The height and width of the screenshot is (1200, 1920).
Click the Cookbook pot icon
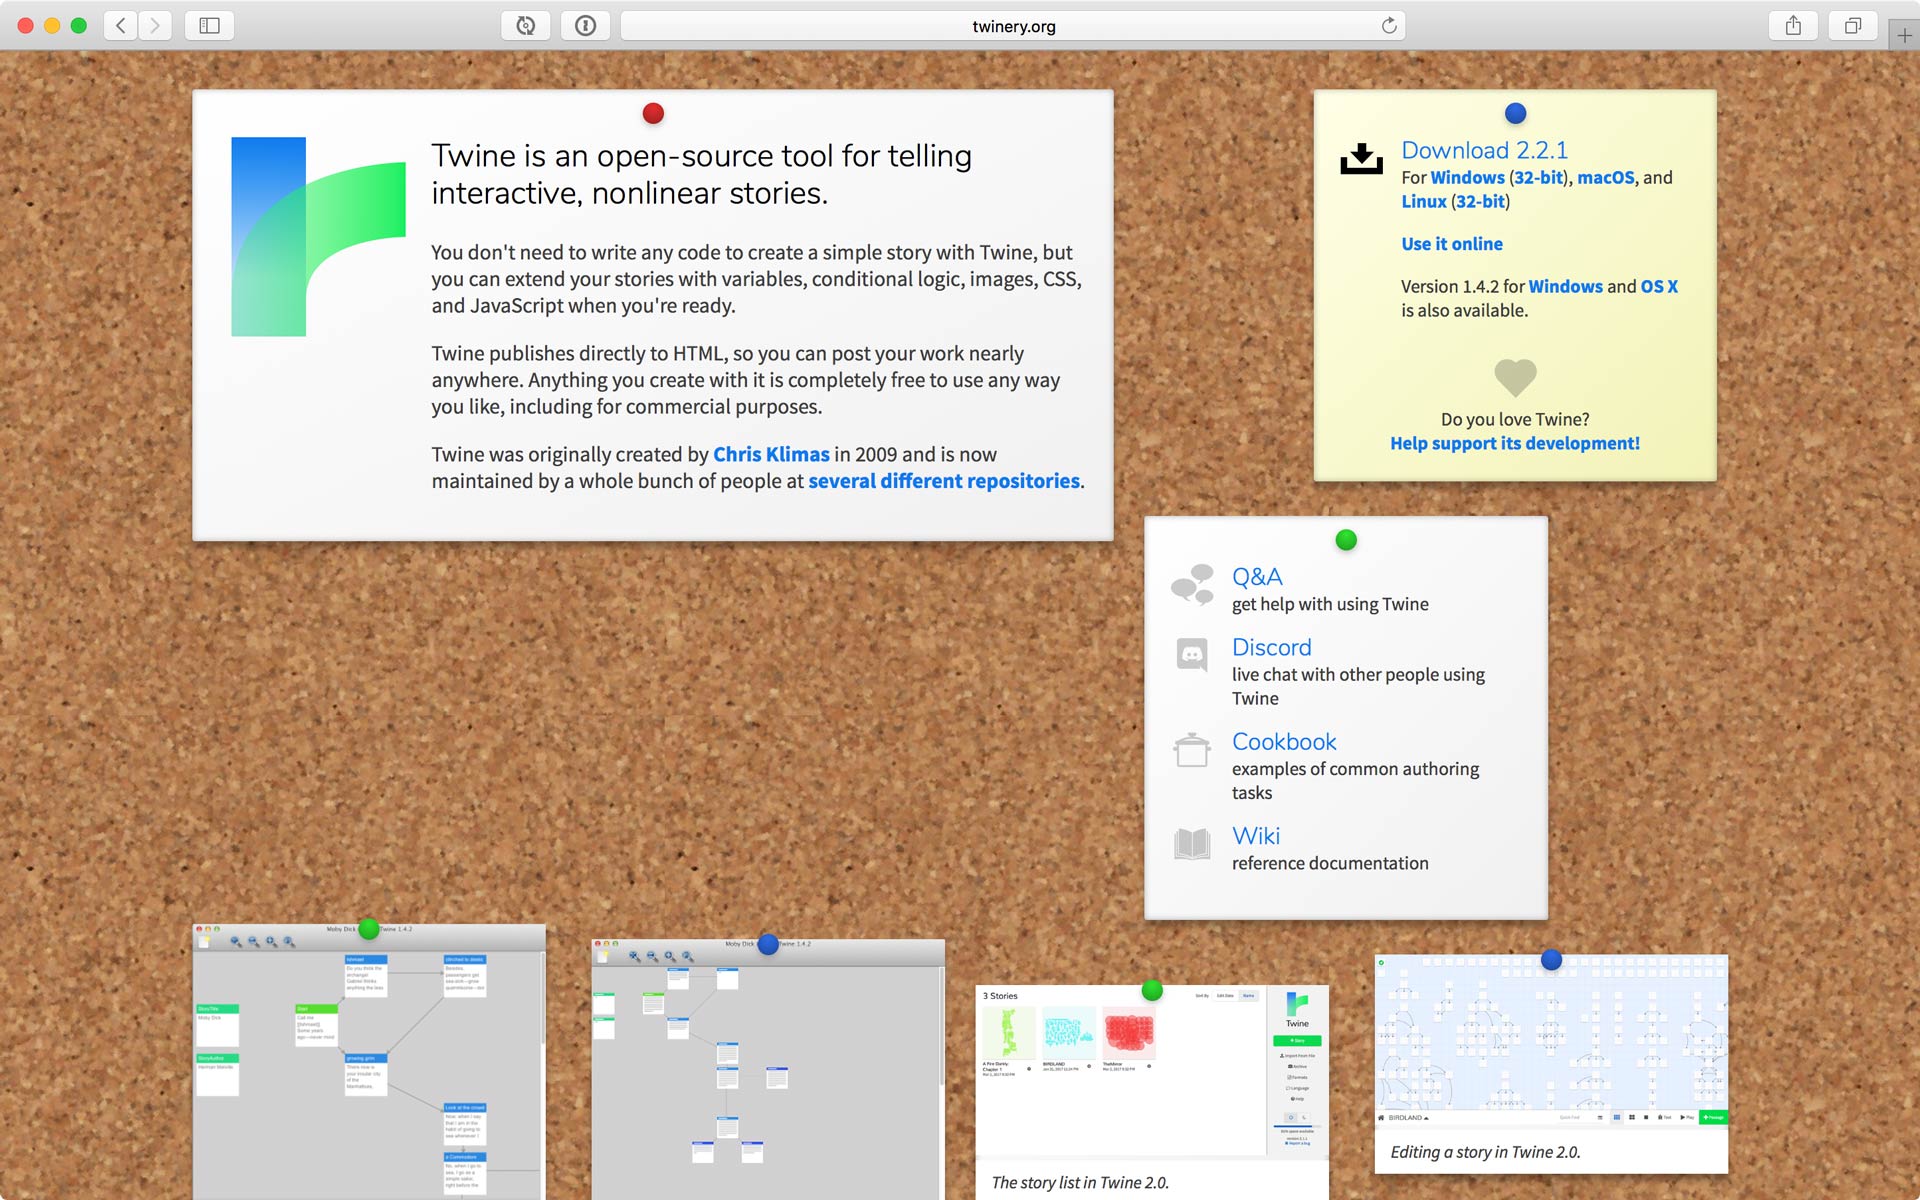(x=1192, y=750)
